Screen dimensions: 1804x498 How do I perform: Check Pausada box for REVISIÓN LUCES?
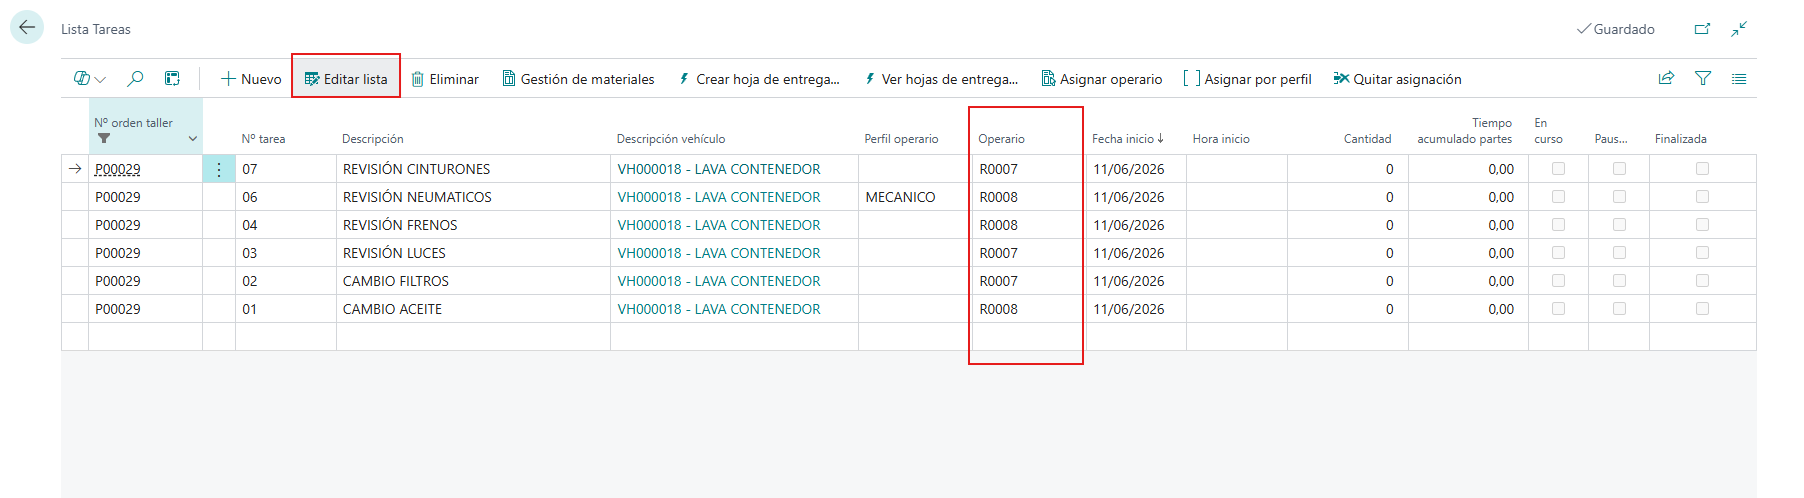(x=1619, y=253)
